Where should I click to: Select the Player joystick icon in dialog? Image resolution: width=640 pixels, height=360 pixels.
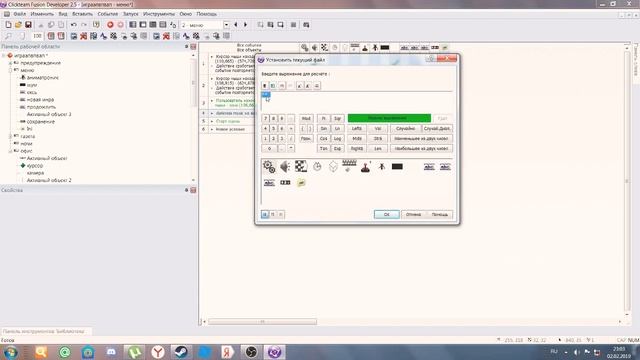[x=365, y=167]
